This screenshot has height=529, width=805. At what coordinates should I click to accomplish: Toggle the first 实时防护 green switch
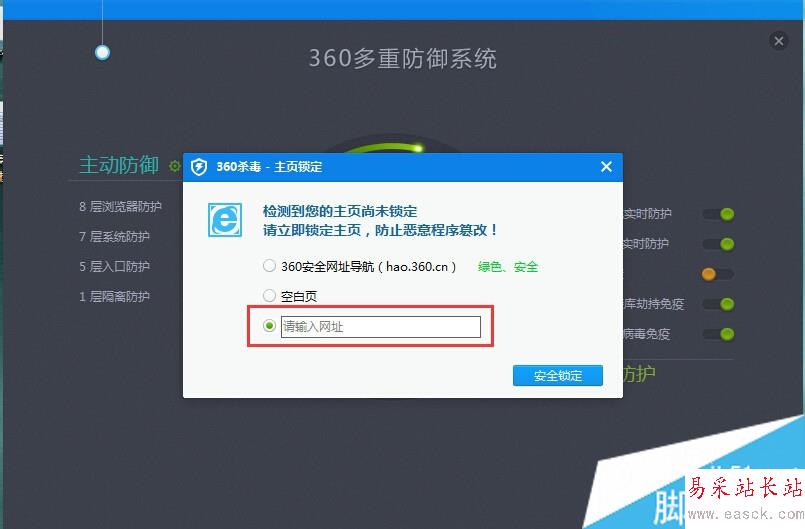click(719, 214)
